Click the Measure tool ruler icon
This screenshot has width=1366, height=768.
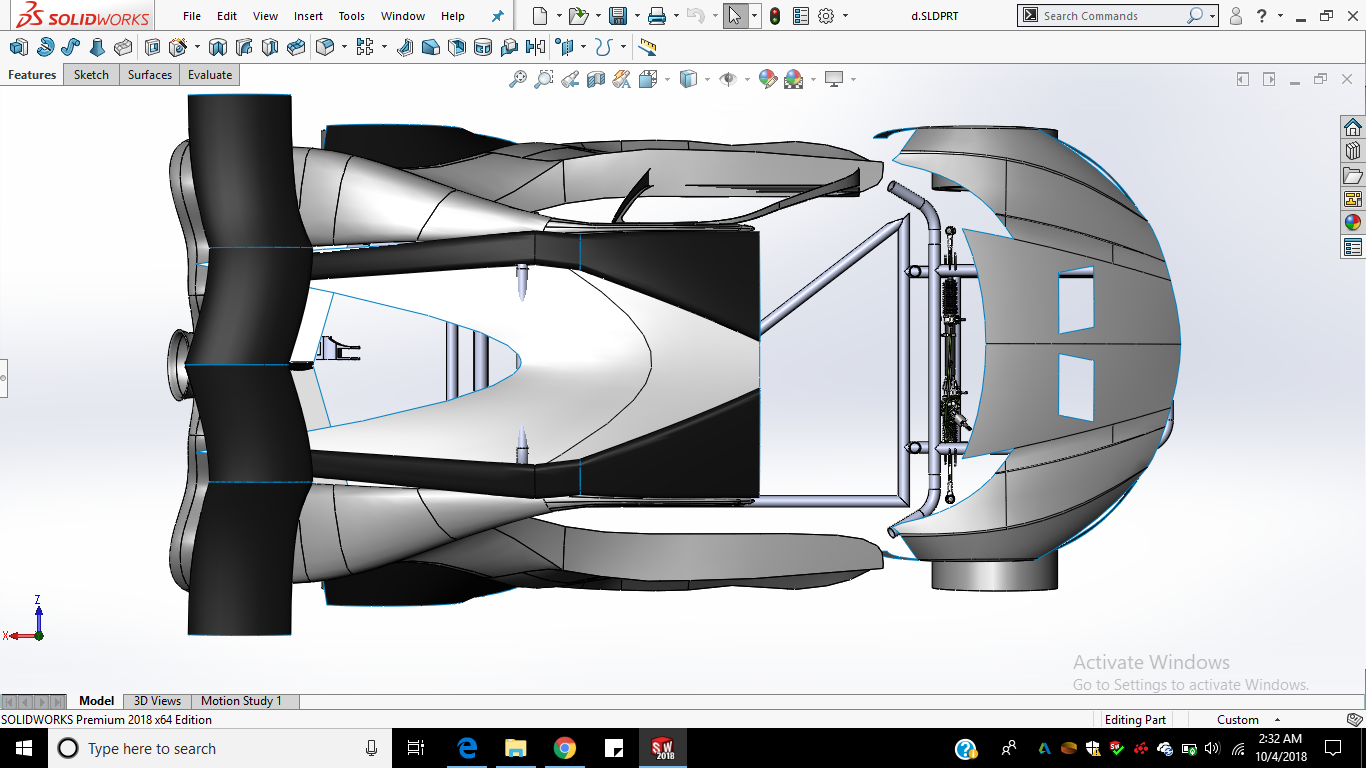click(x=647, y=47)
